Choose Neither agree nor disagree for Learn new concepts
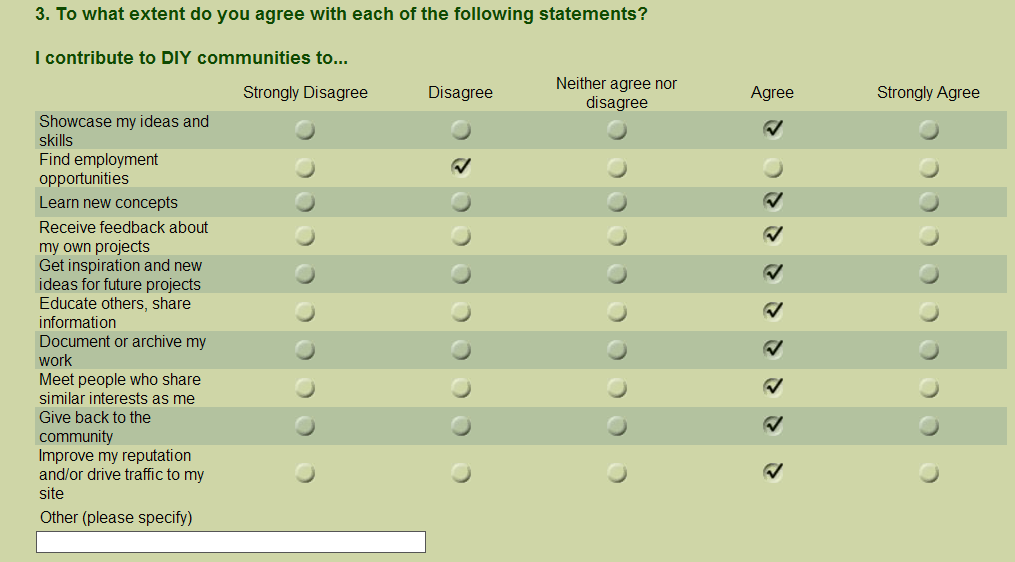 tap(617, 202)
